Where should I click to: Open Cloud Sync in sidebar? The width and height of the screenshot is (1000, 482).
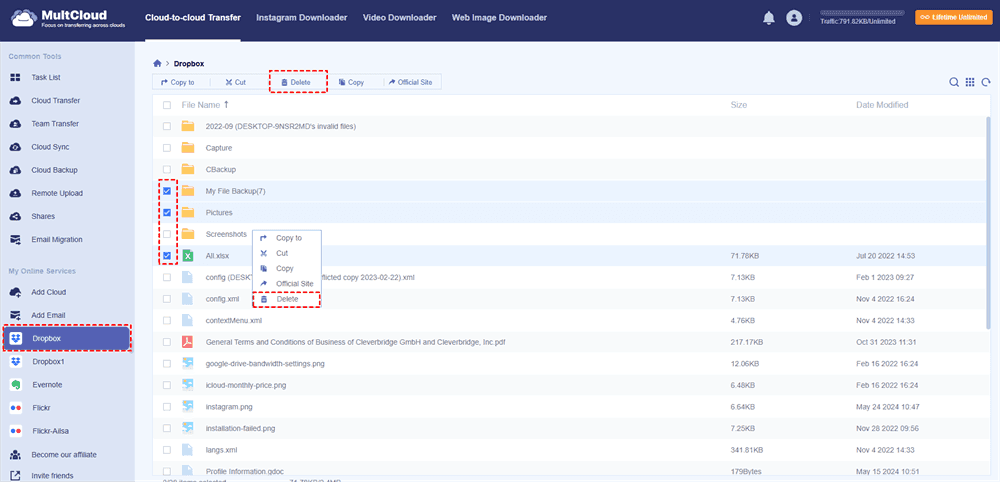pos(55,147)
